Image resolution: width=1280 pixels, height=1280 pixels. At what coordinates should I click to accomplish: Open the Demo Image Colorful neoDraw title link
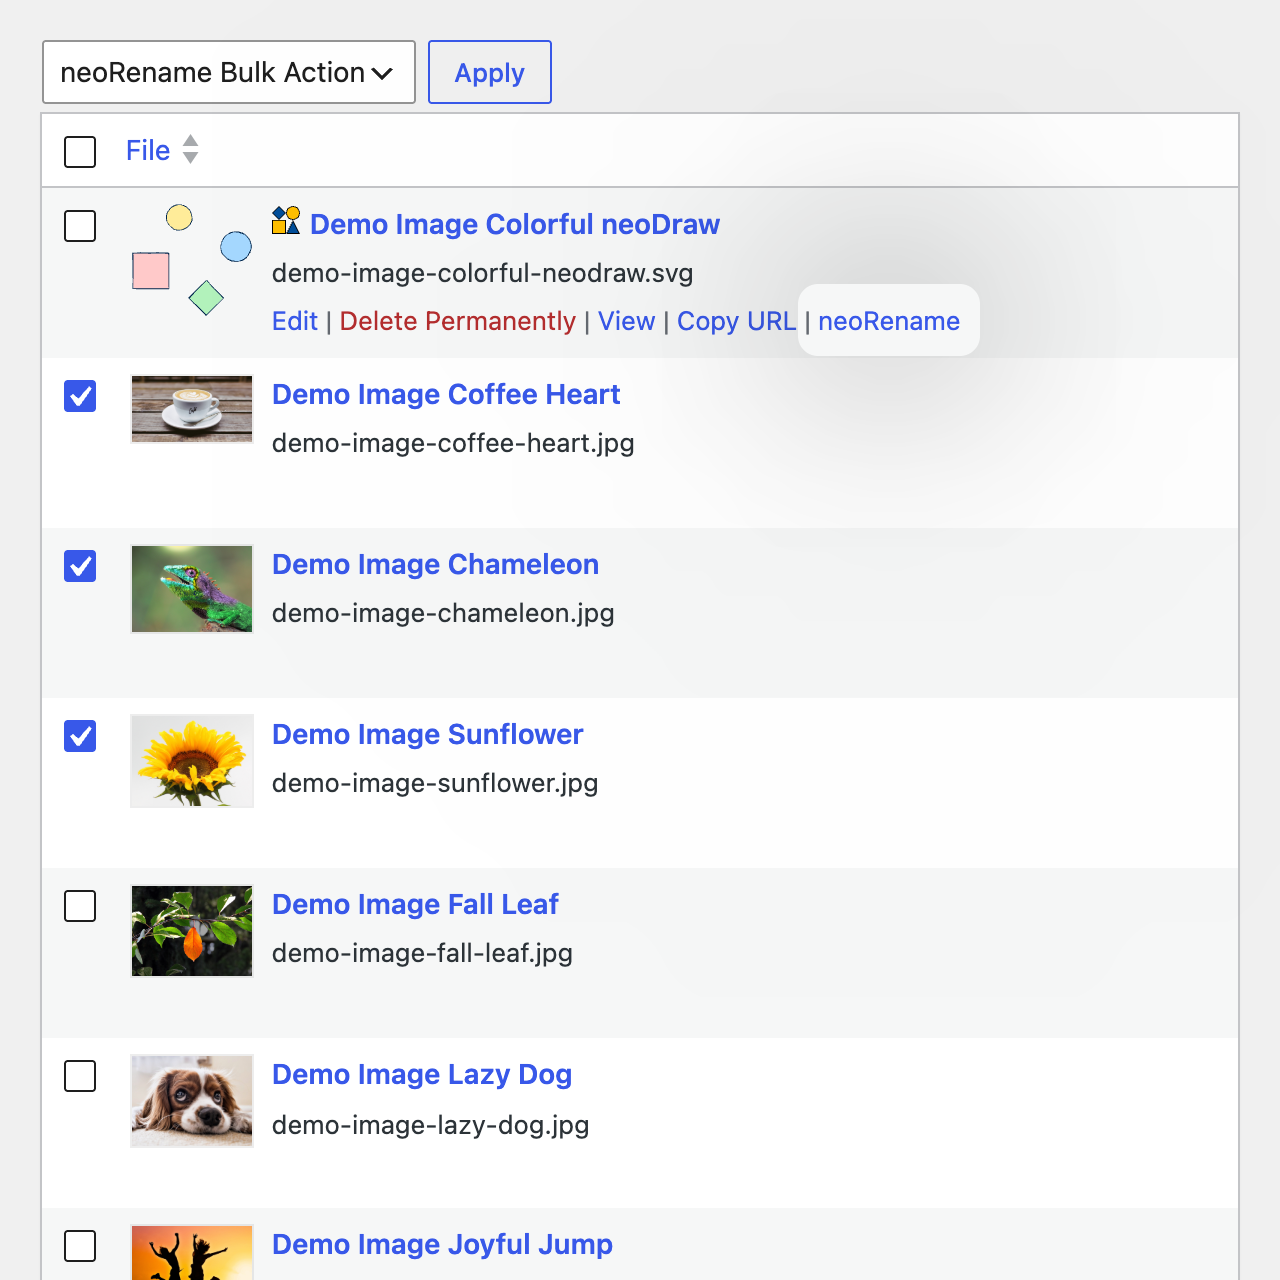pos(515,224)
